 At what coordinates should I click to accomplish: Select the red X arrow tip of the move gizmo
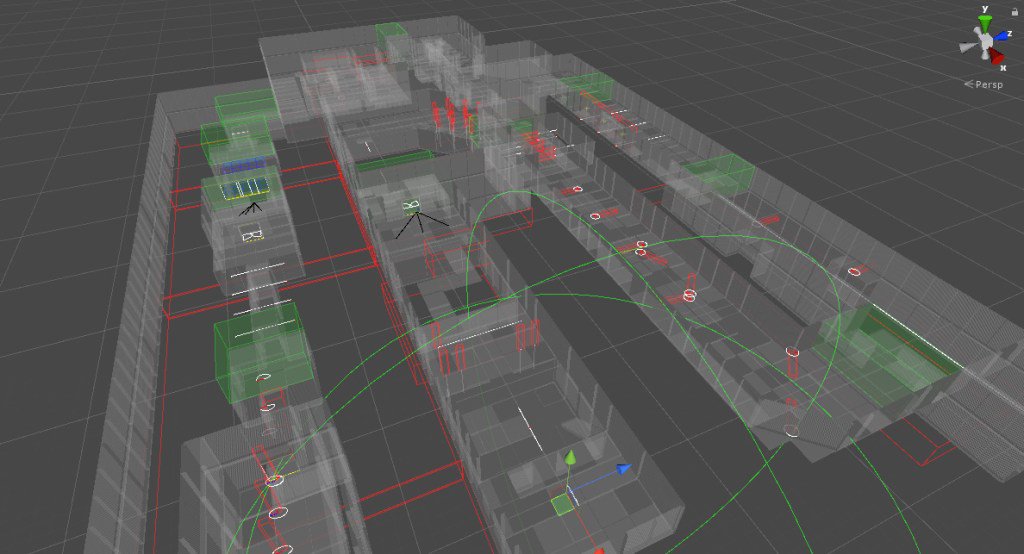tap(598, 551)
